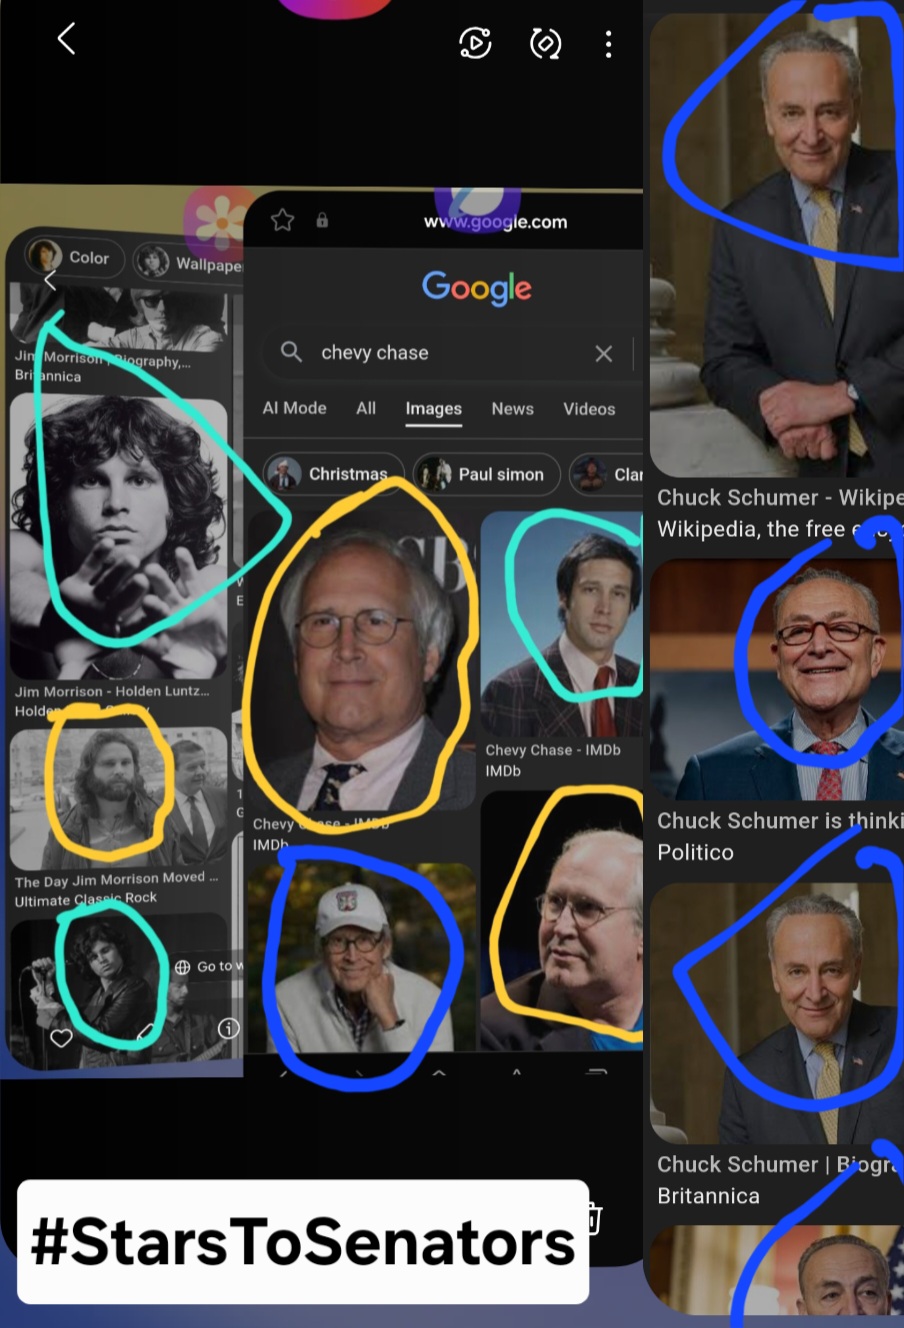Tap the heart favorite icon on wallpaper

pos(61,1037)
